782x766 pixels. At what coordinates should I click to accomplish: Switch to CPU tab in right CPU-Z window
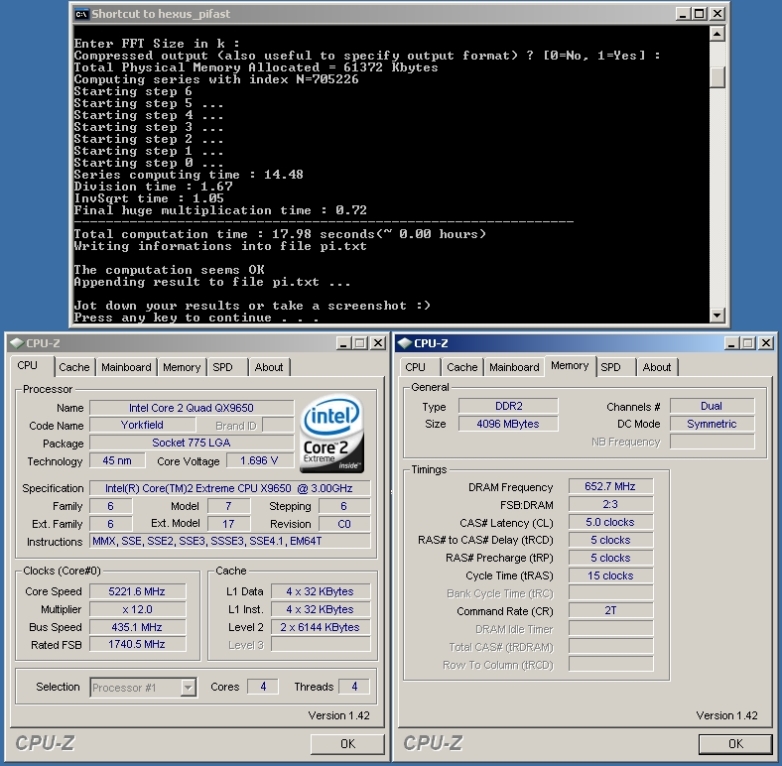(415, 367)
